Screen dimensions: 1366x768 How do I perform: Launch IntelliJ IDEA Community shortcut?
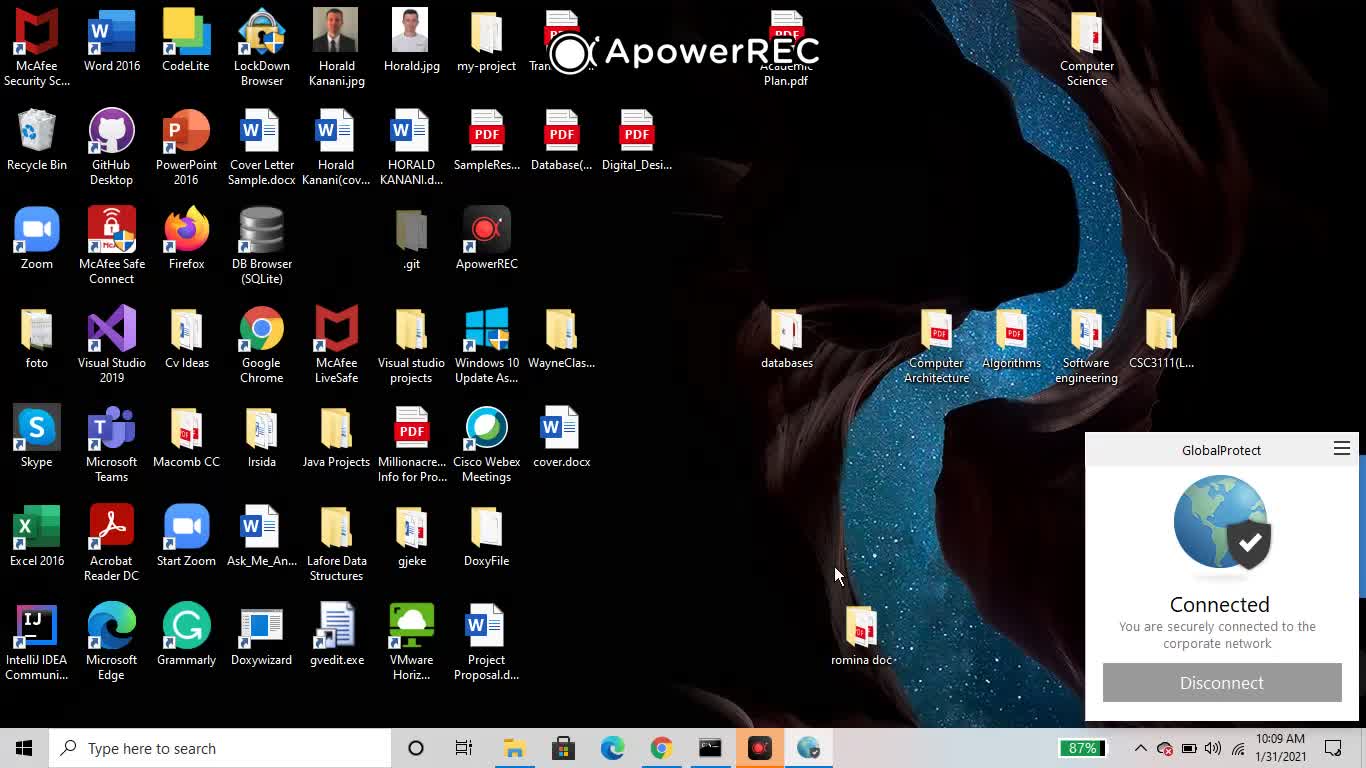pos(37,641)
